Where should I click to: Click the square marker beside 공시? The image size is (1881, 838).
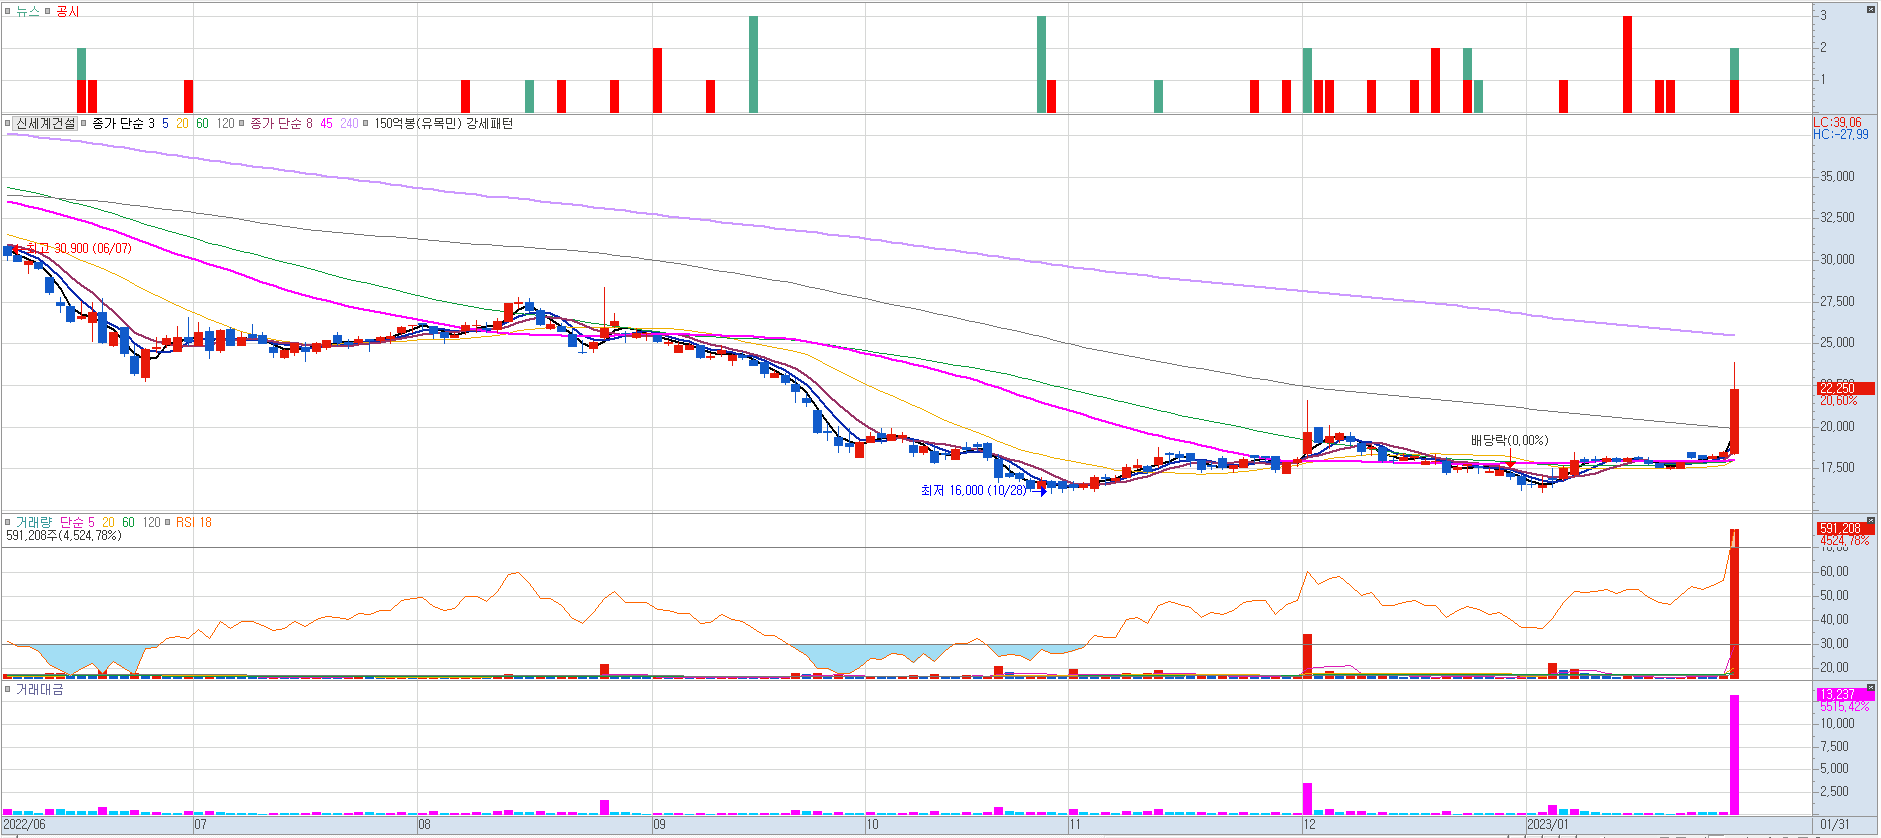[47, 11]
